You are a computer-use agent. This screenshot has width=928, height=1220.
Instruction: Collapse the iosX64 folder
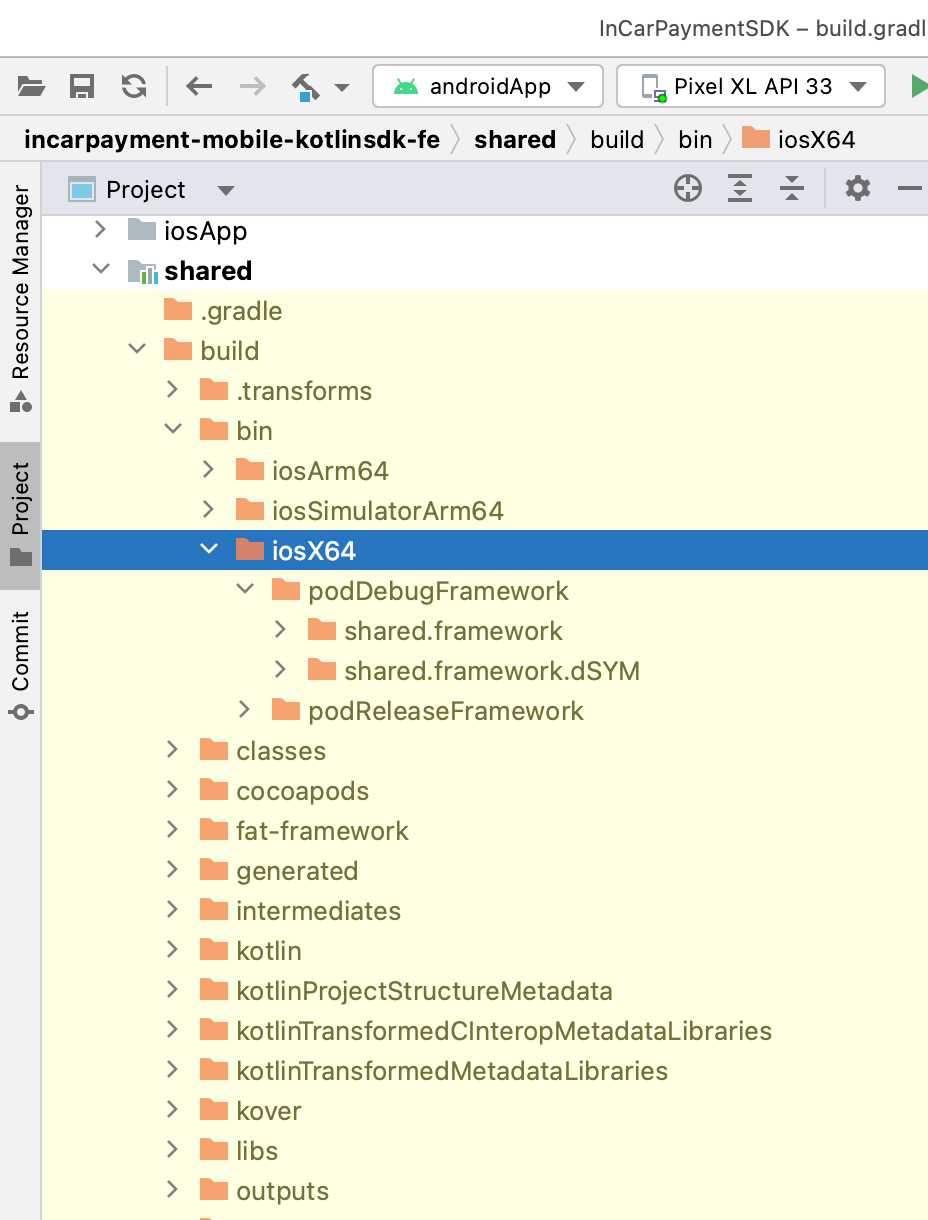(208, 549)
